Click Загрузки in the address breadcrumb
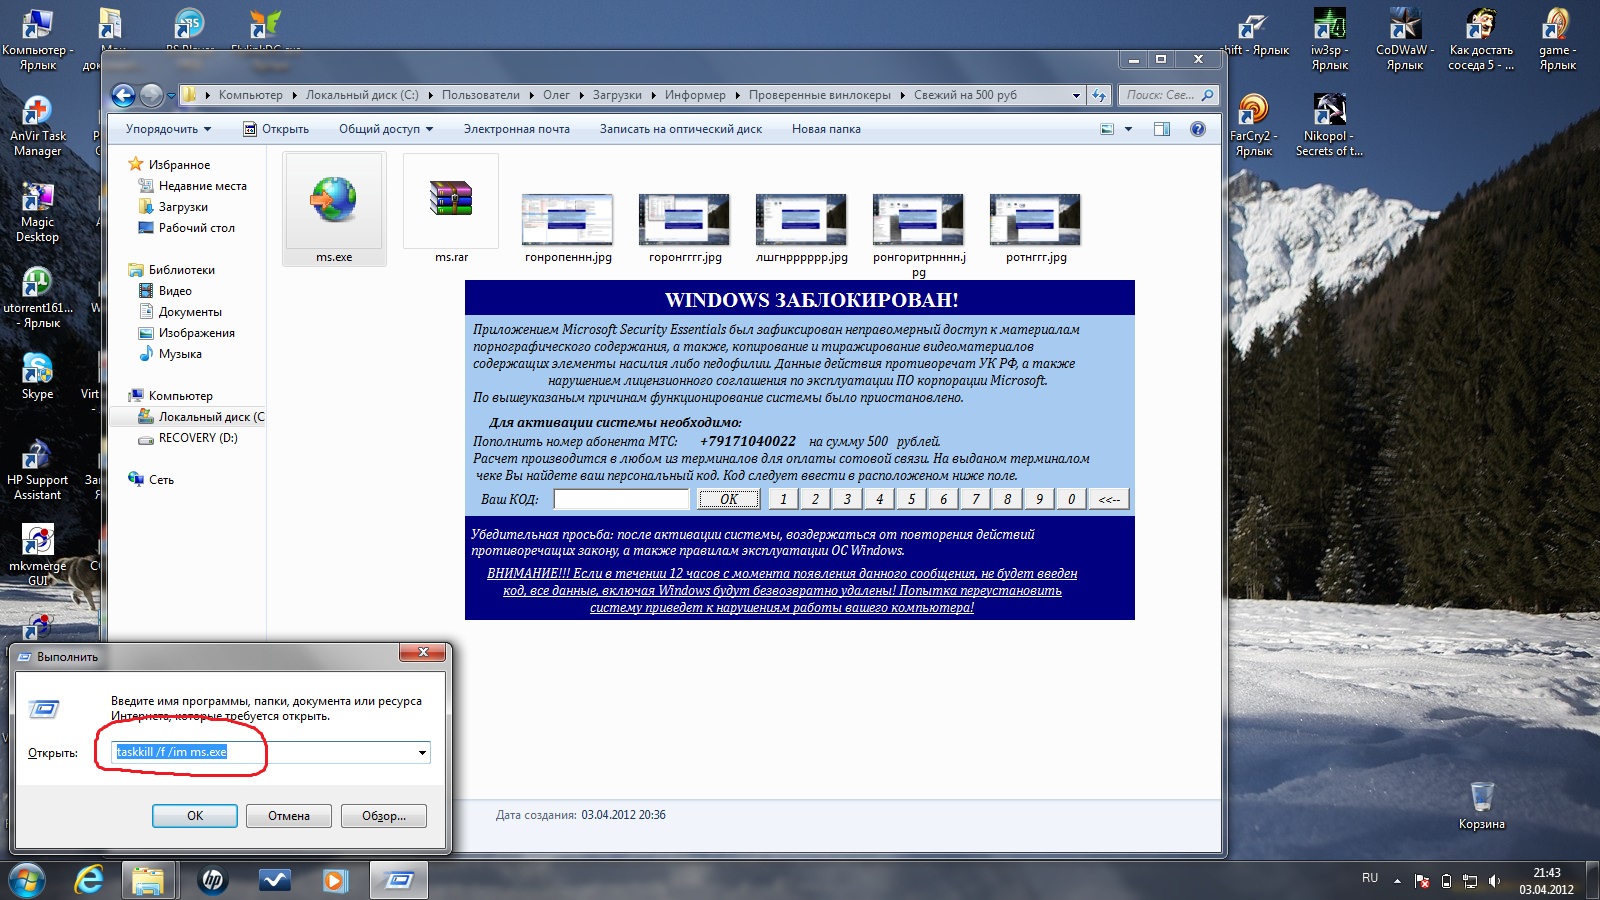The height and width of the screenshot is (900, 1600). (617, 95)
